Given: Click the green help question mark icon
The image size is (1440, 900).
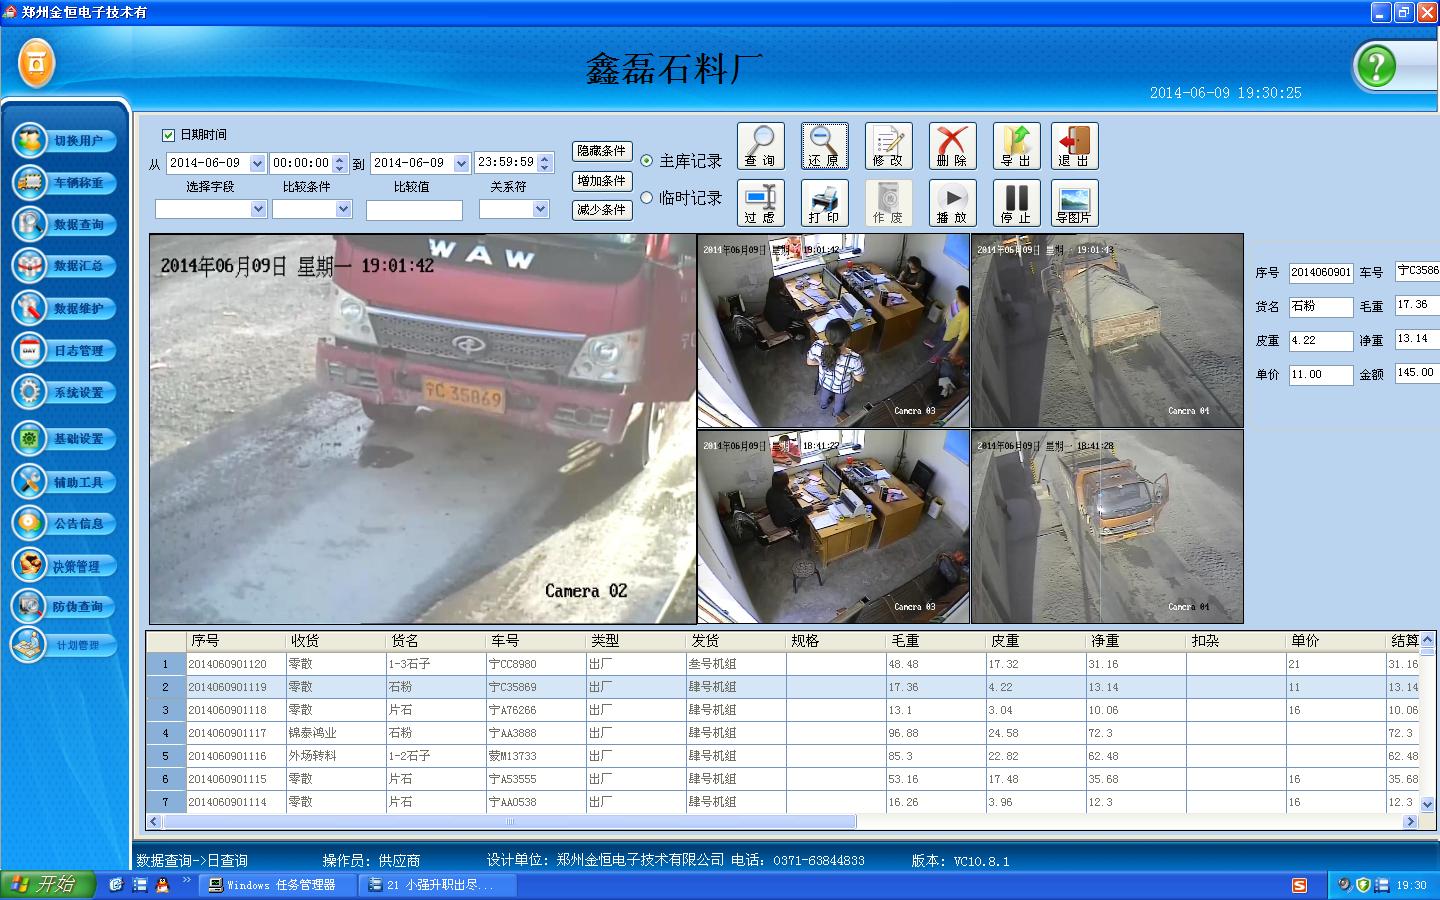Looking at the screenshot, I should 1376,67.
